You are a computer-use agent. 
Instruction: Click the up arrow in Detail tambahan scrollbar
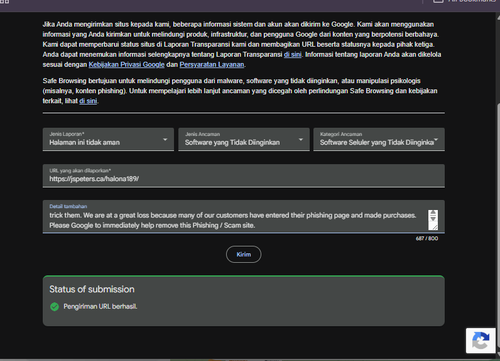point(433,213)
